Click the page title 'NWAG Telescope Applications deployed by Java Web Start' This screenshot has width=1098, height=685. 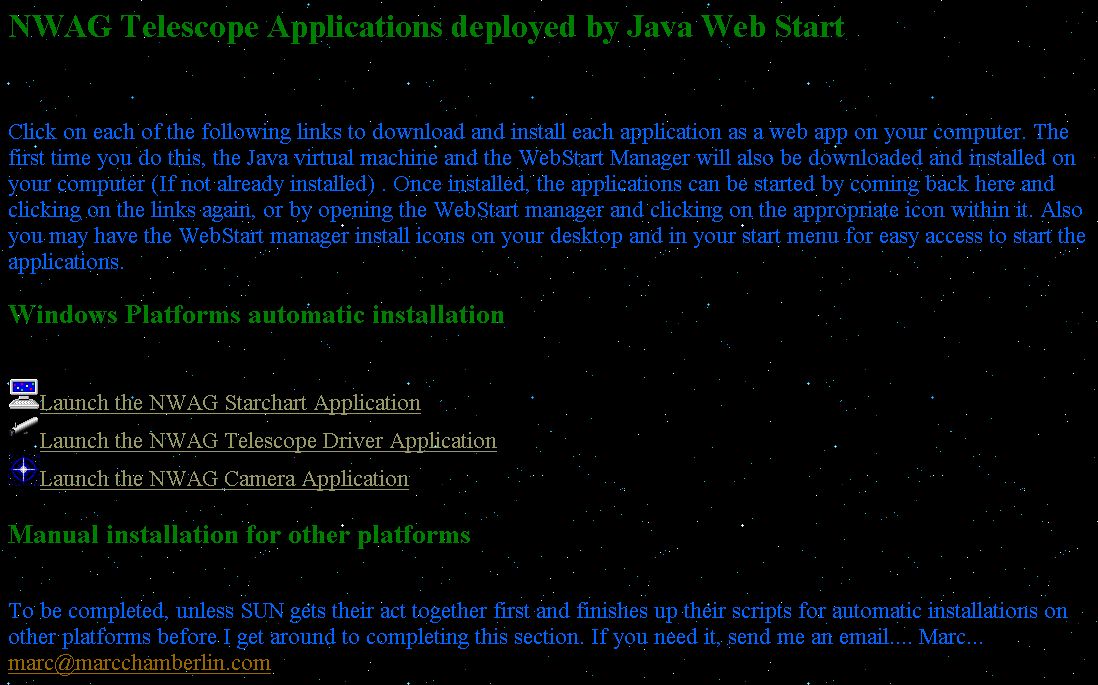pyautogui.click(x=426, y=27)
